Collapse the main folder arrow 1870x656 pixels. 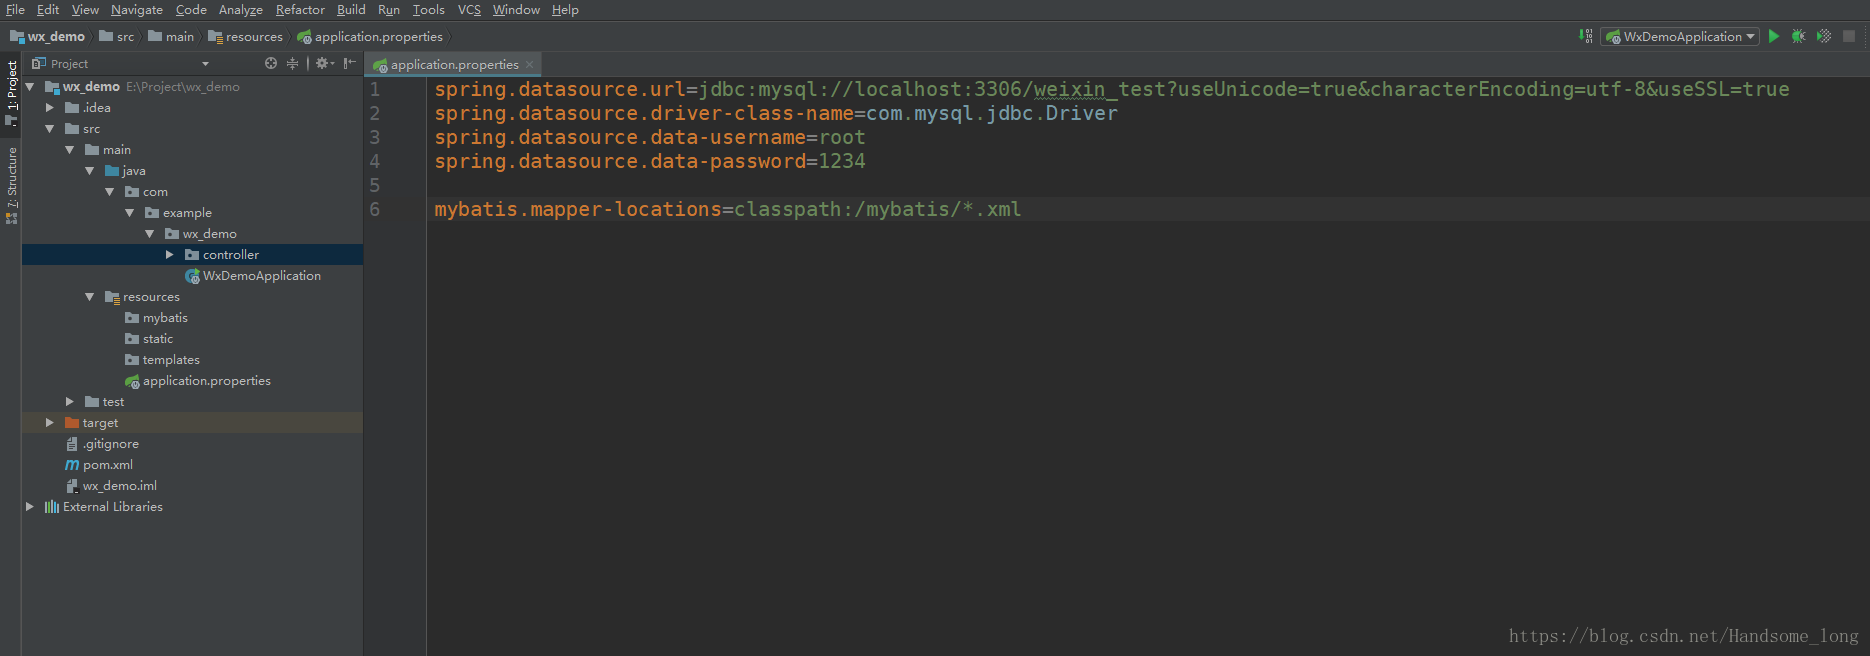pos(70,150)
